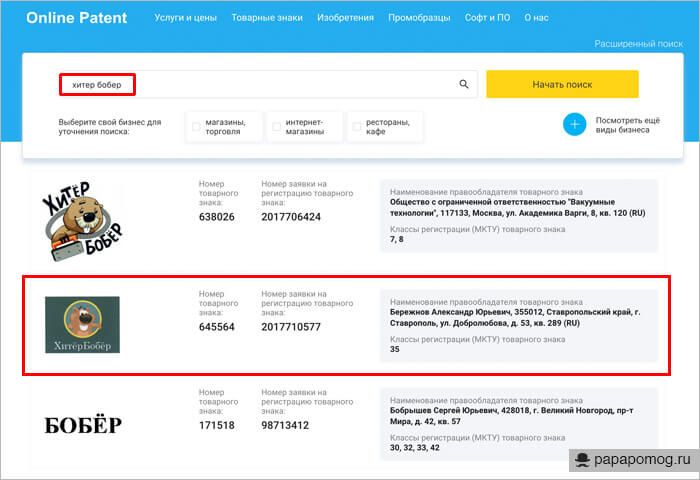The height and width of the screenshot is (480, 700).
Task: Check the магазины, торговля checkbox
Action: (x=196, y=127)
